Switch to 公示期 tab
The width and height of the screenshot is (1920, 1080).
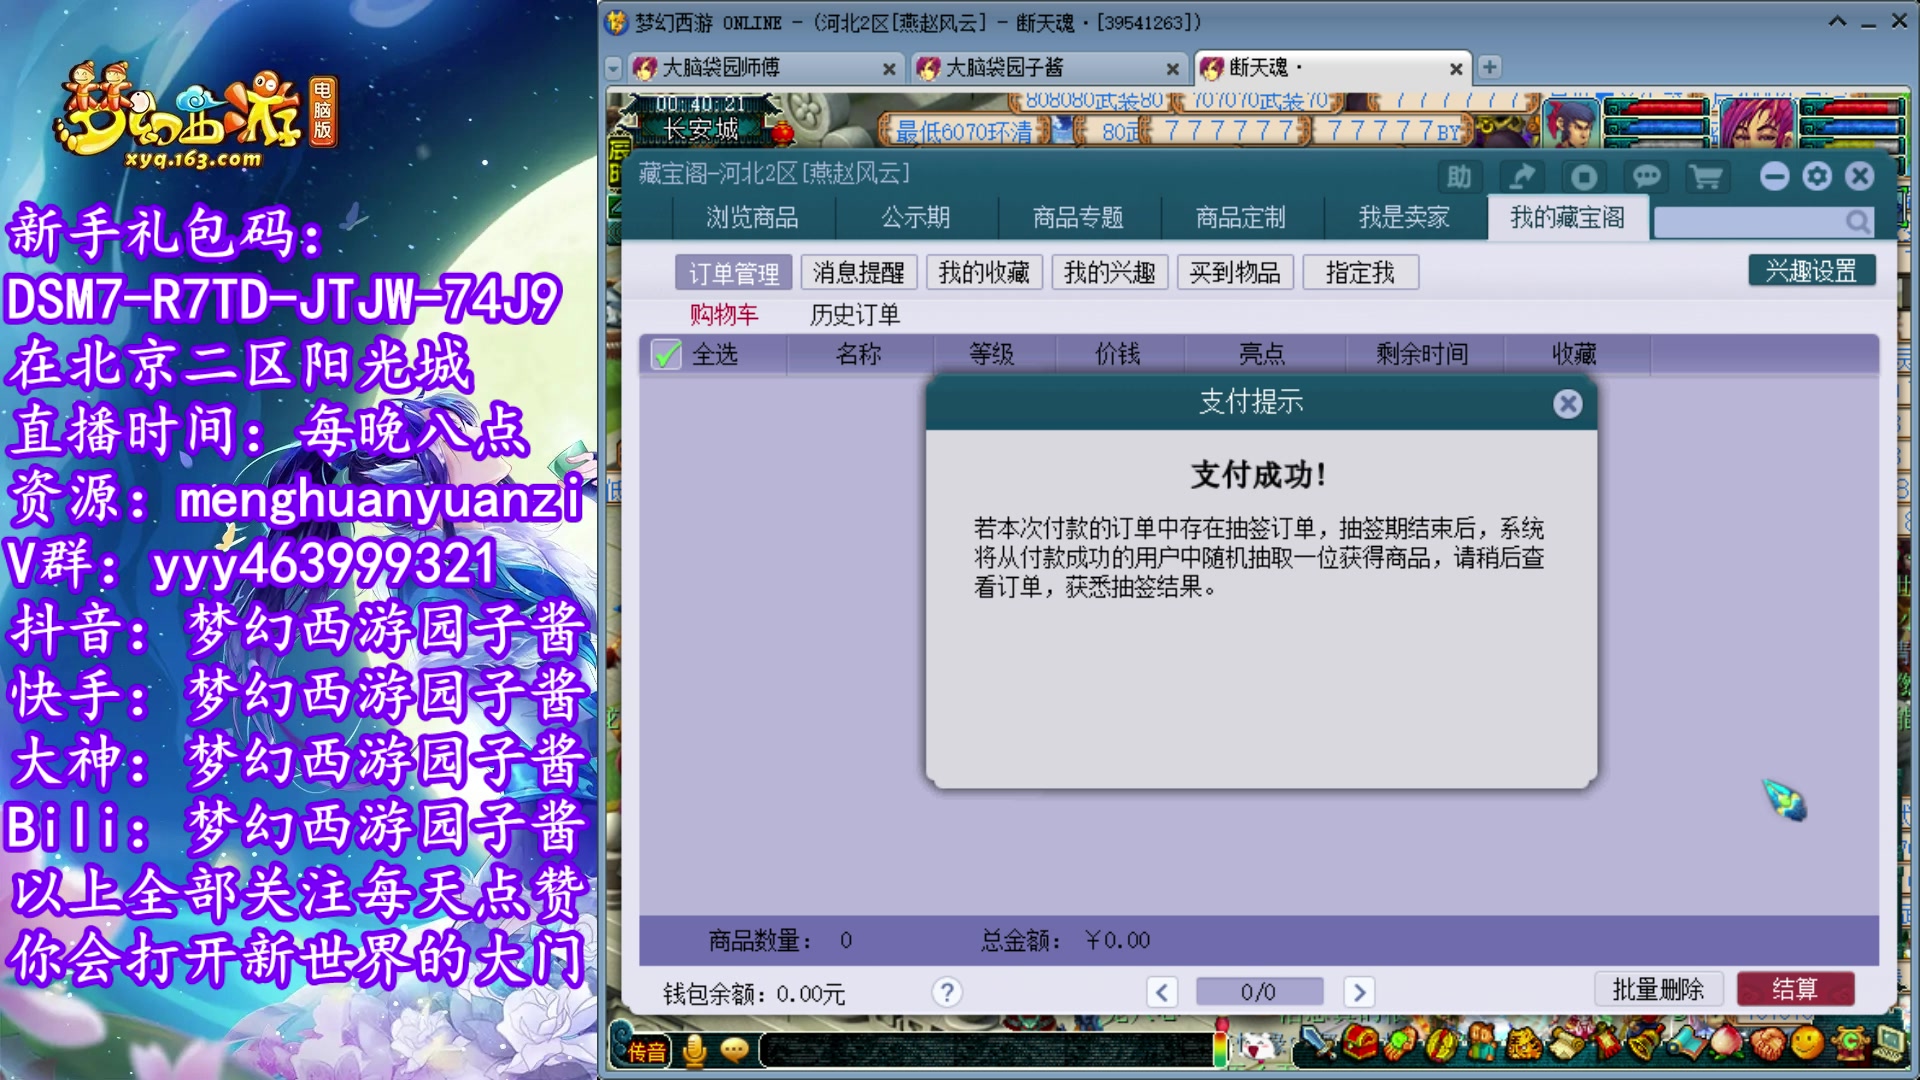915,218
